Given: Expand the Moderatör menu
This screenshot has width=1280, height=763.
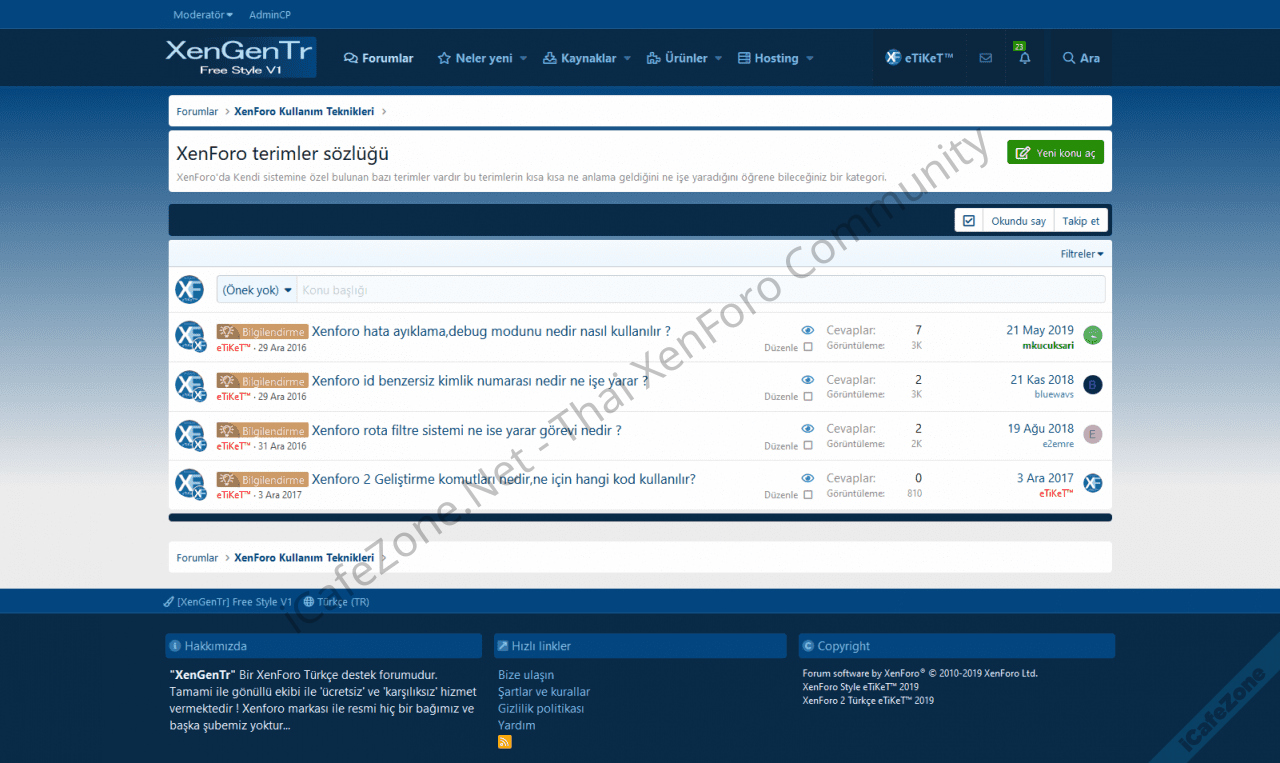Looking at the screenshot, I should pyautogui.click(x=203, y=15).
